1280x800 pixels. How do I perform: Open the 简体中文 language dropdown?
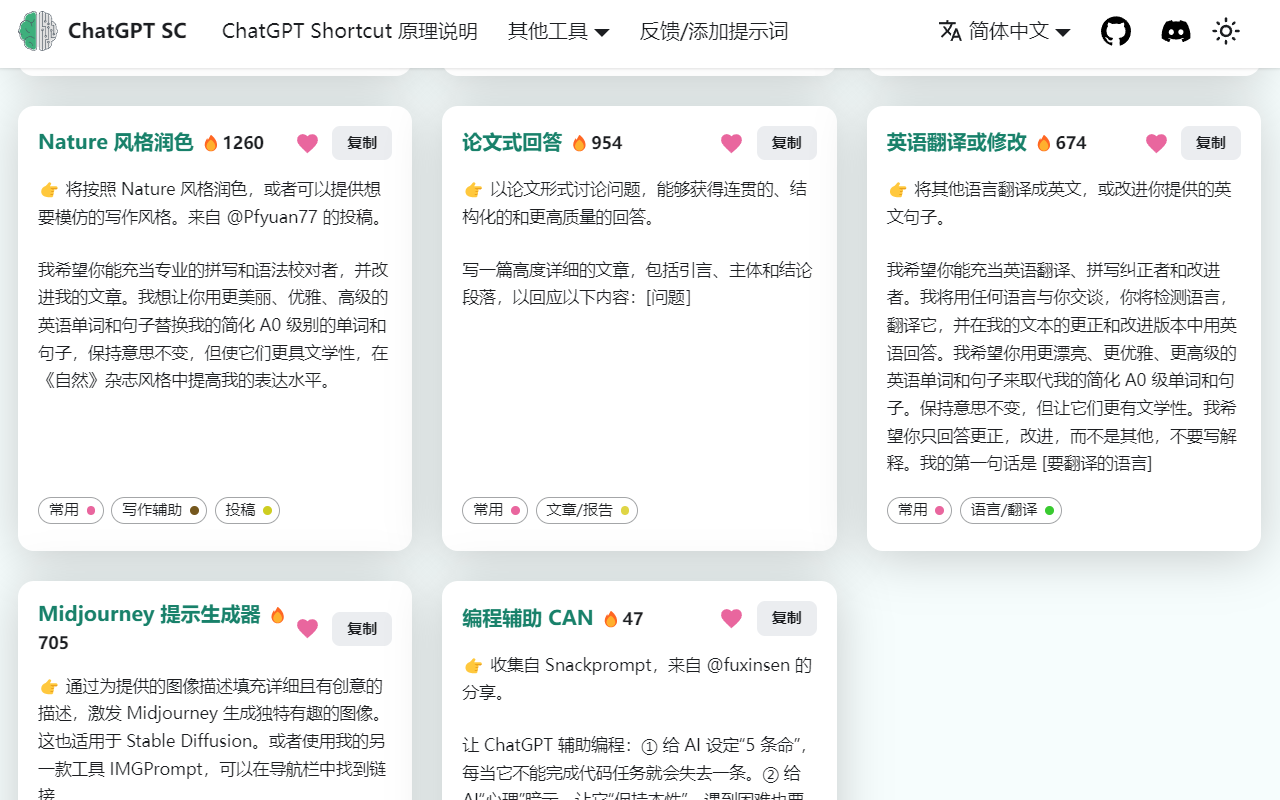tap(1004, 31)
